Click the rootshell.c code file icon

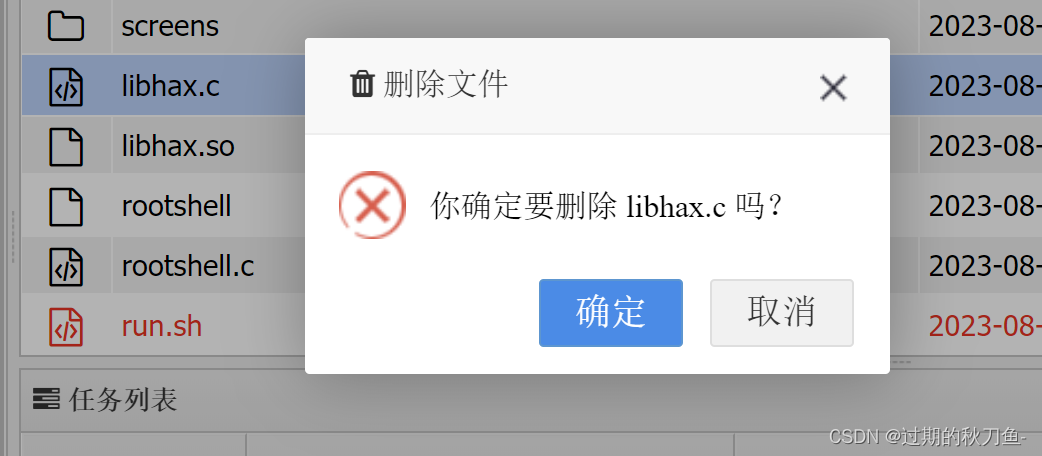click(66, 267)
